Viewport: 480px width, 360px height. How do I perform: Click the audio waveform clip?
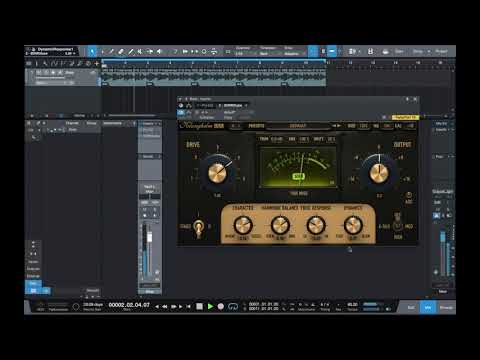pos(213,77)
